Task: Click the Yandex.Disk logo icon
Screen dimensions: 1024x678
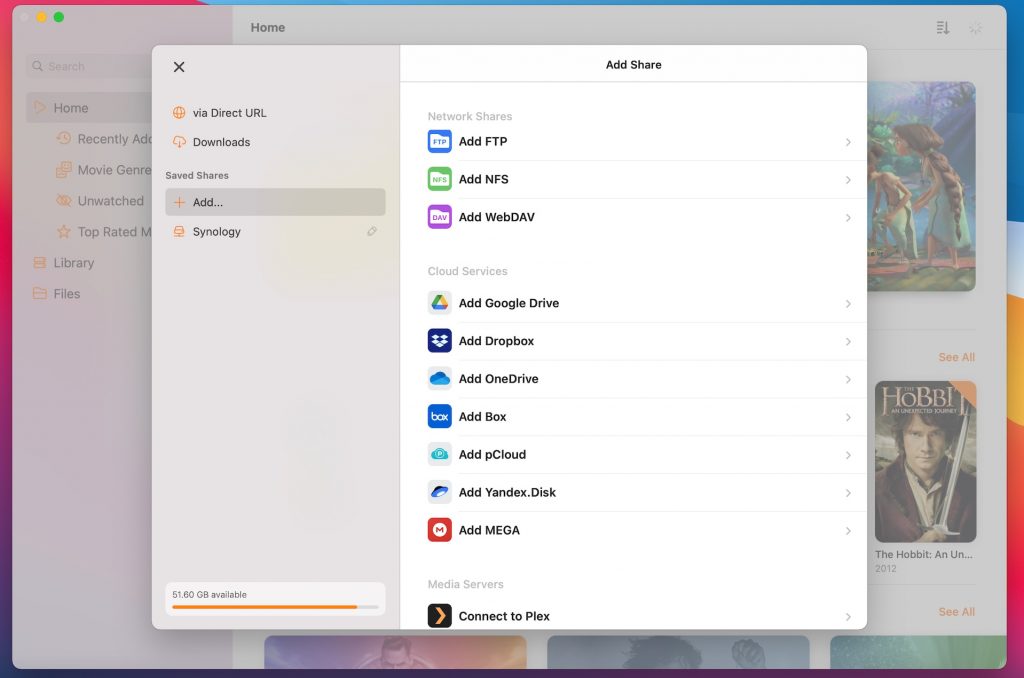Action: pyautogui.click(x=440, y=492)
